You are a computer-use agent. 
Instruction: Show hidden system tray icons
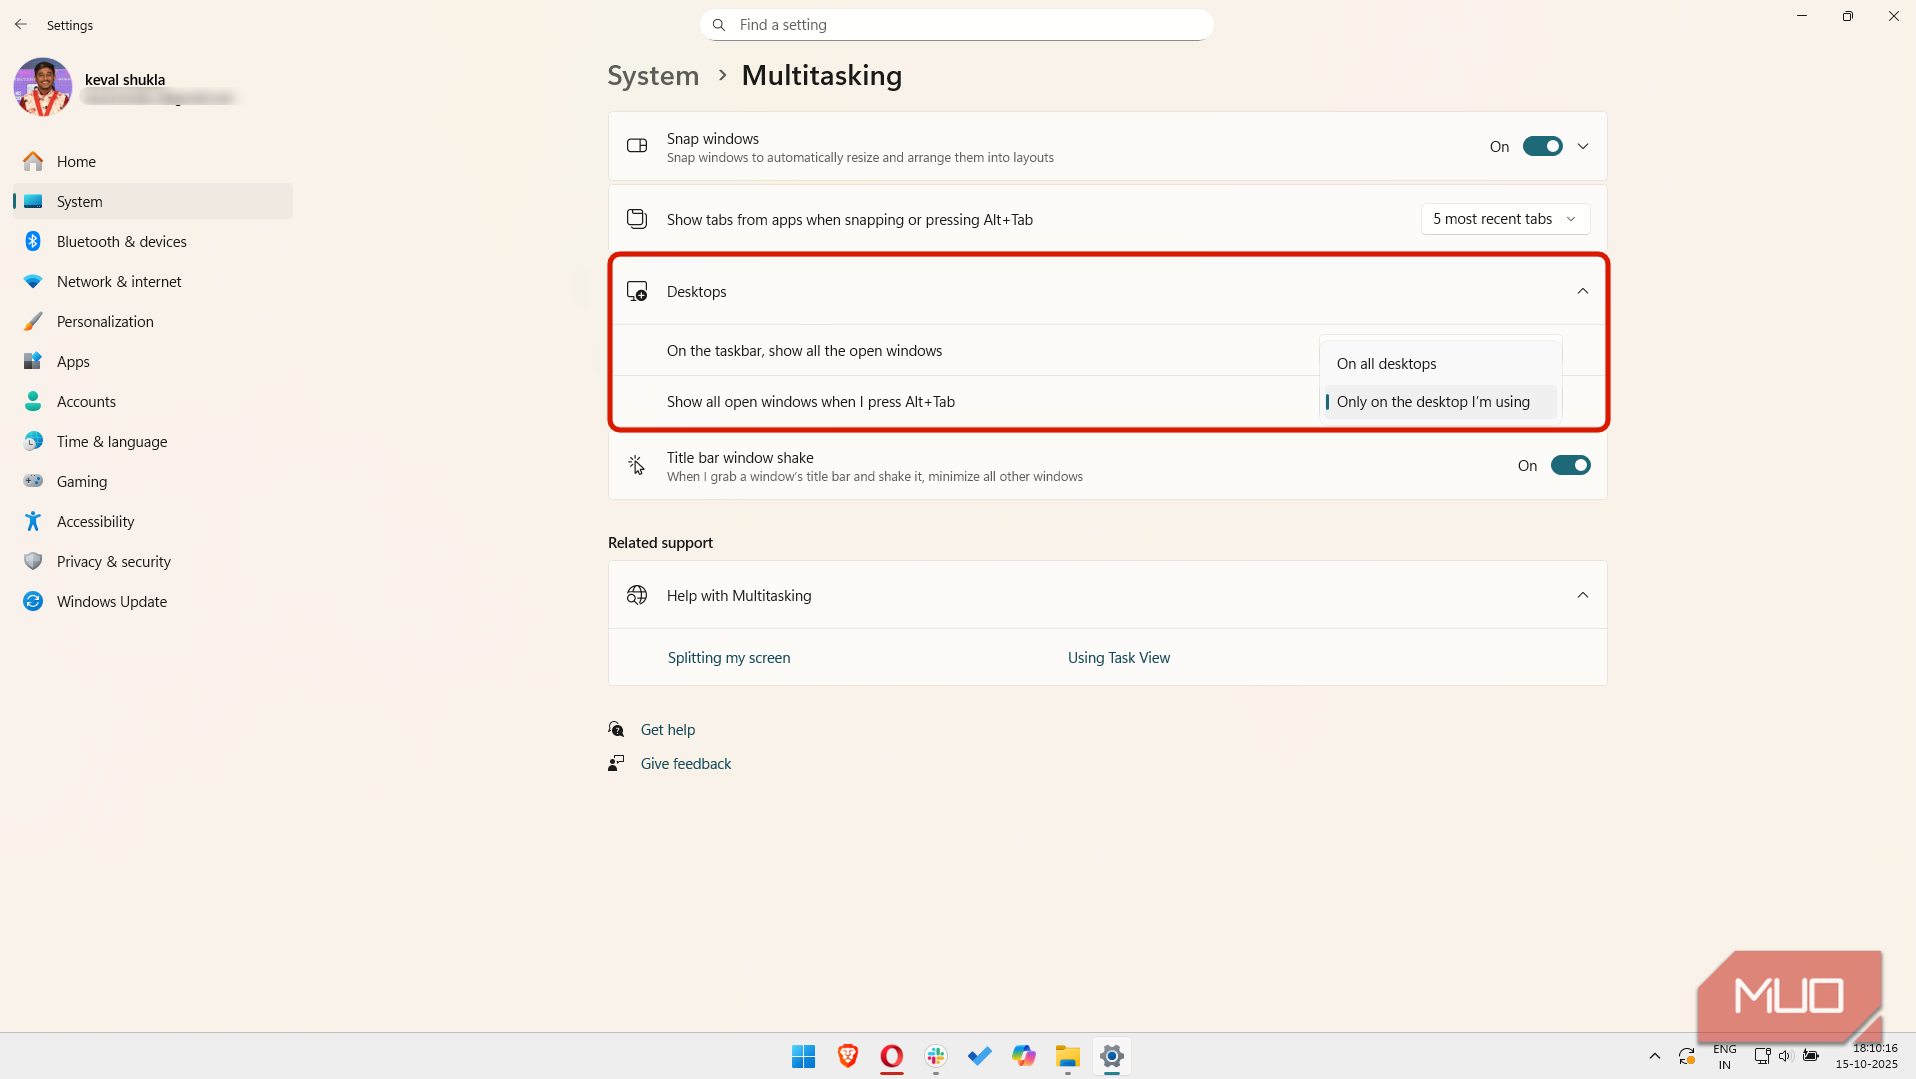pos(1654,1056)
